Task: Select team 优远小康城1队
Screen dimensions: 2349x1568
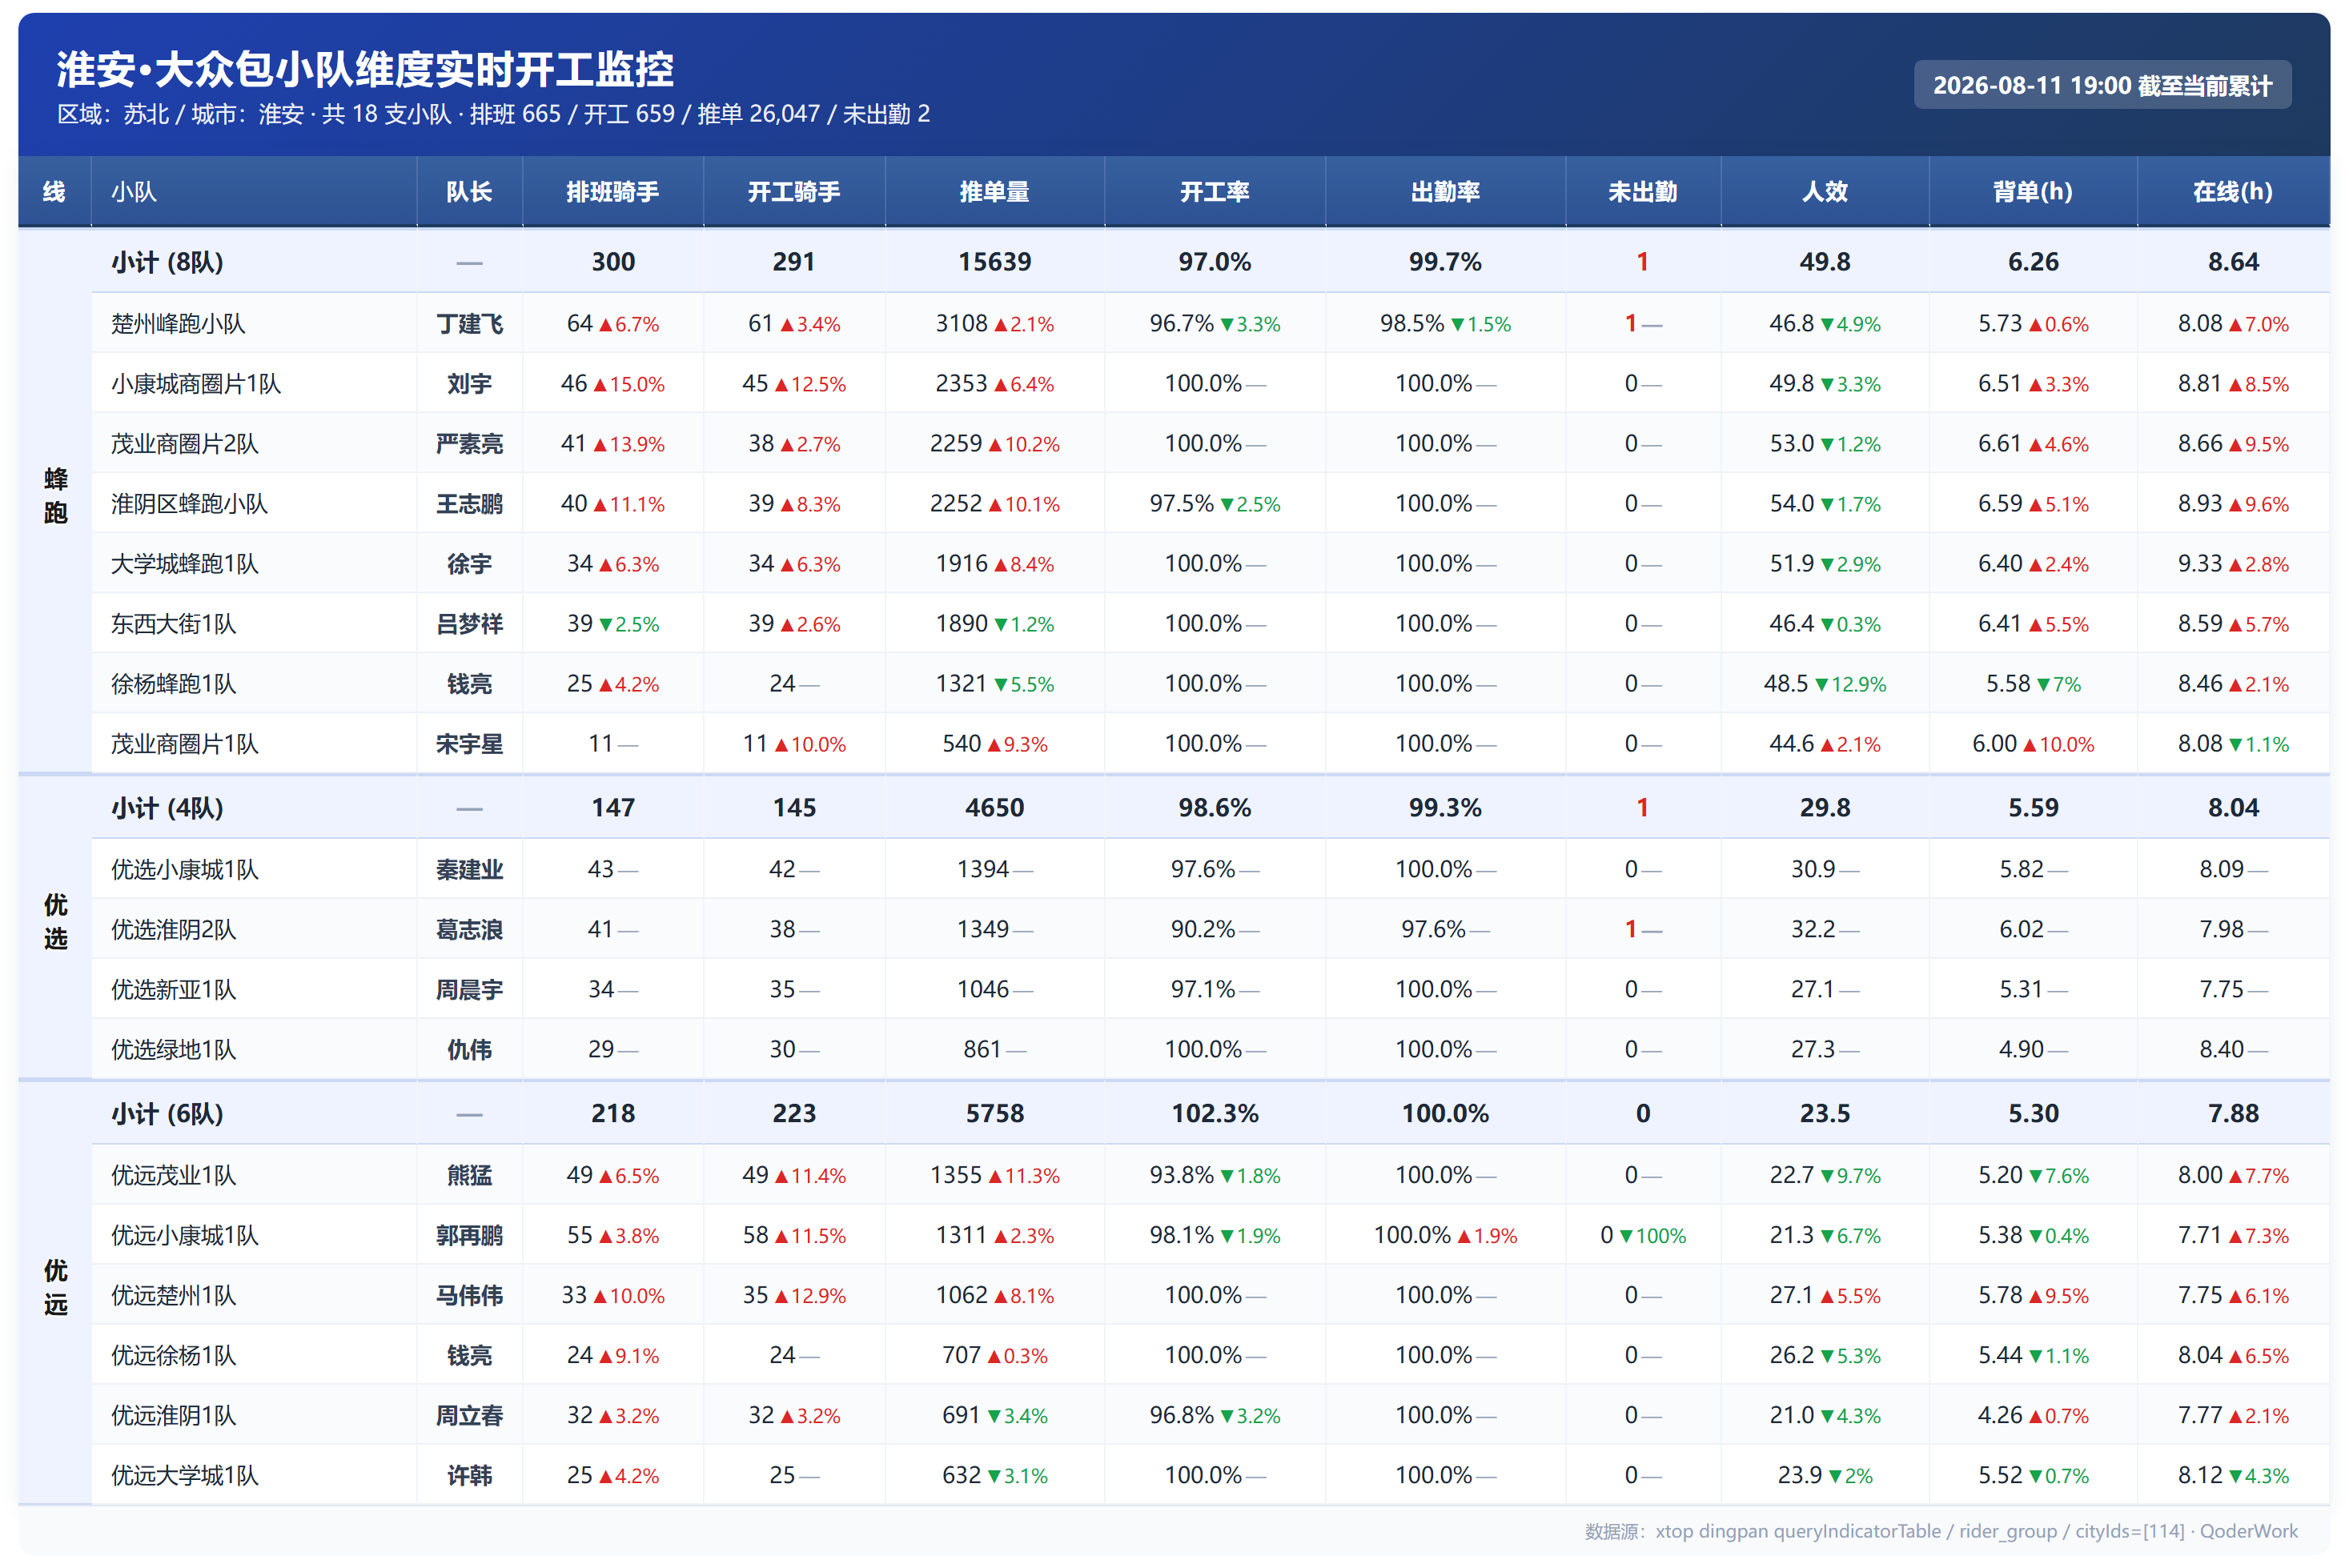Action: (184, 1236)
